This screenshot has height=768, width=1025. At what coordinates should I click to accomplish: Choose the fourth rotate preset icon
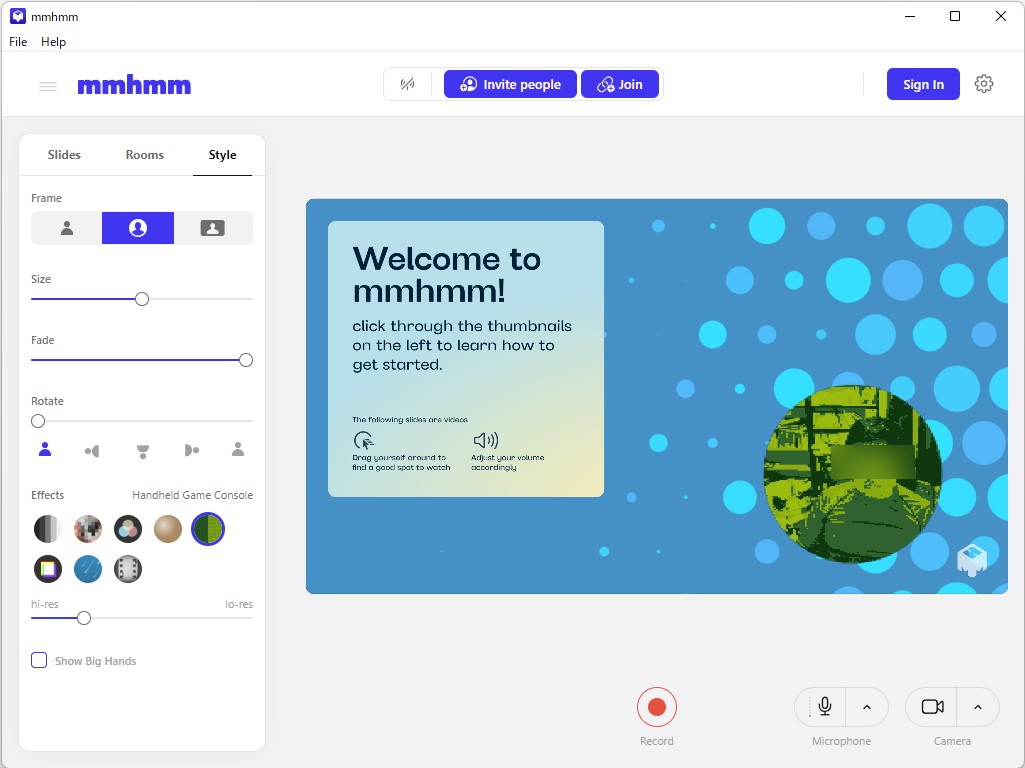pos(192,450)
